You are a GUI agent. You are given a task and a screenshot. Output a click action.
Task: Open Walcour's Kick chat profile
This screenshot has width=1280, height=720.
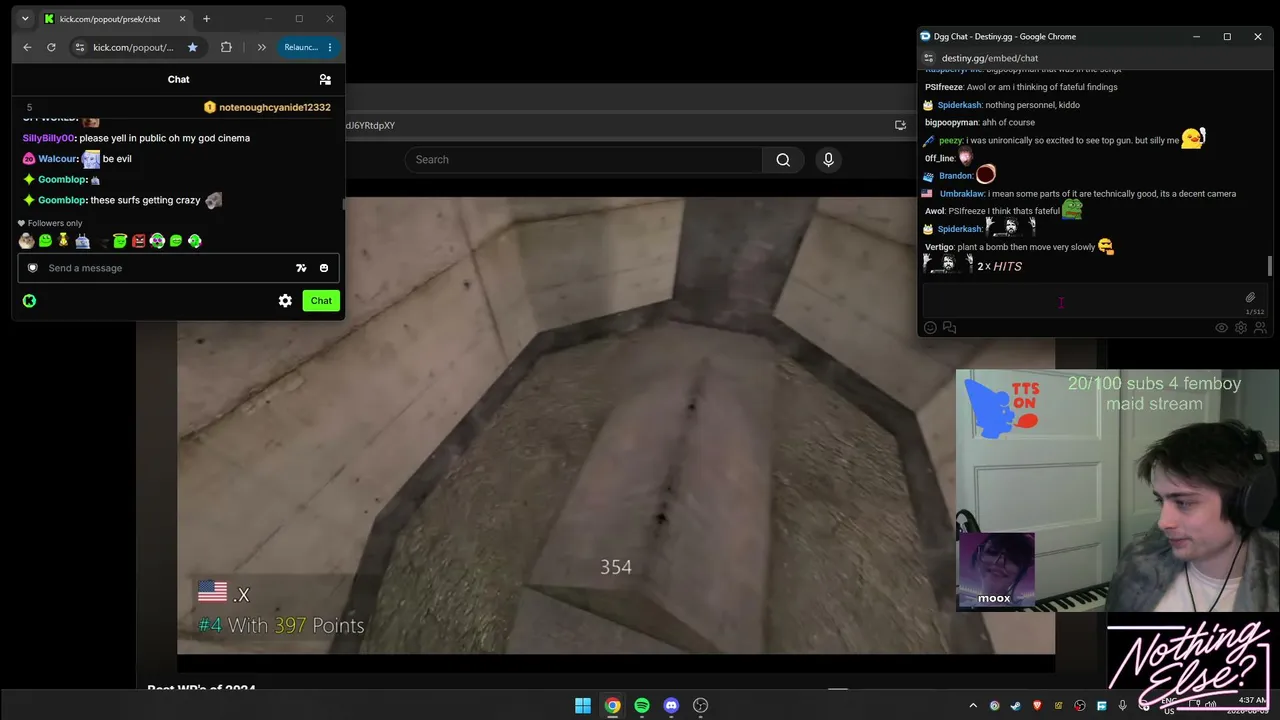click(x=57, y=159)
